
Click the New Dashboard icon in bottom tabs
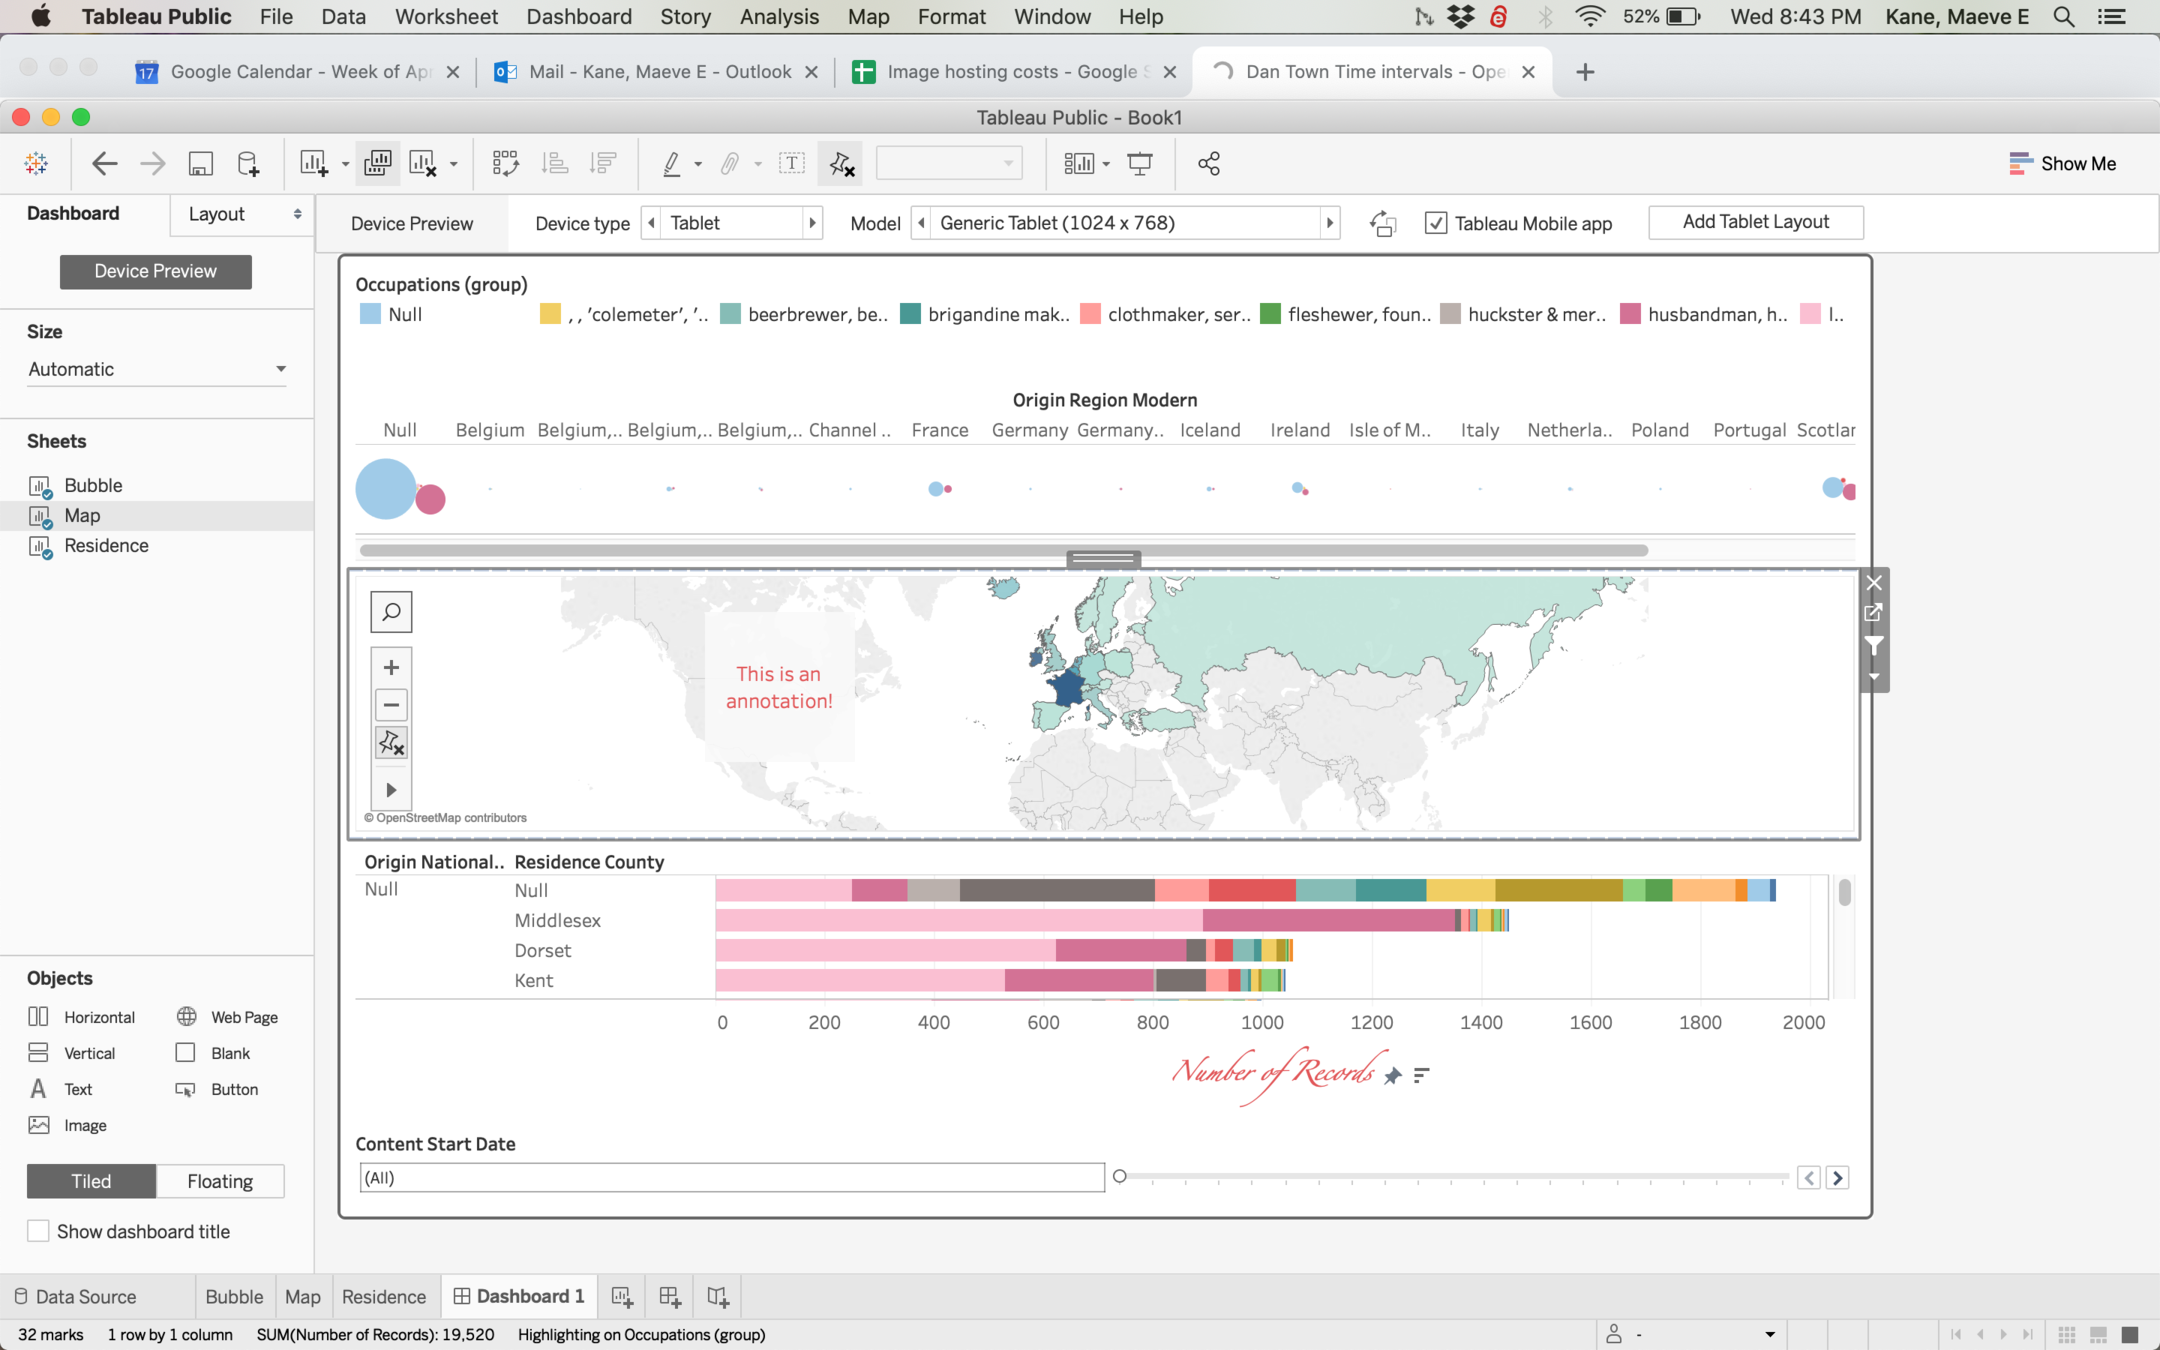pos(669,1297)
